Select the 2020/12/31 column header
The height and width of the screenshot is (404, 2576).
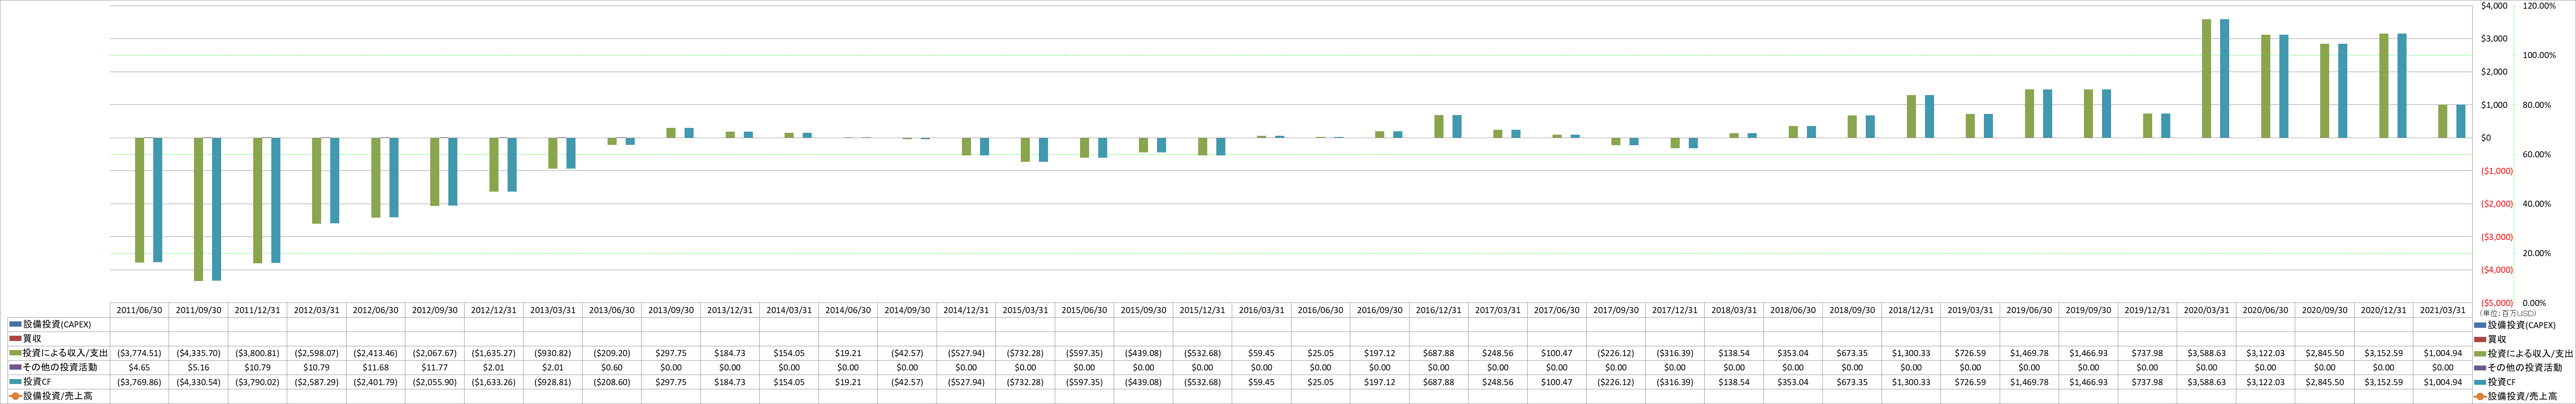2384,310
